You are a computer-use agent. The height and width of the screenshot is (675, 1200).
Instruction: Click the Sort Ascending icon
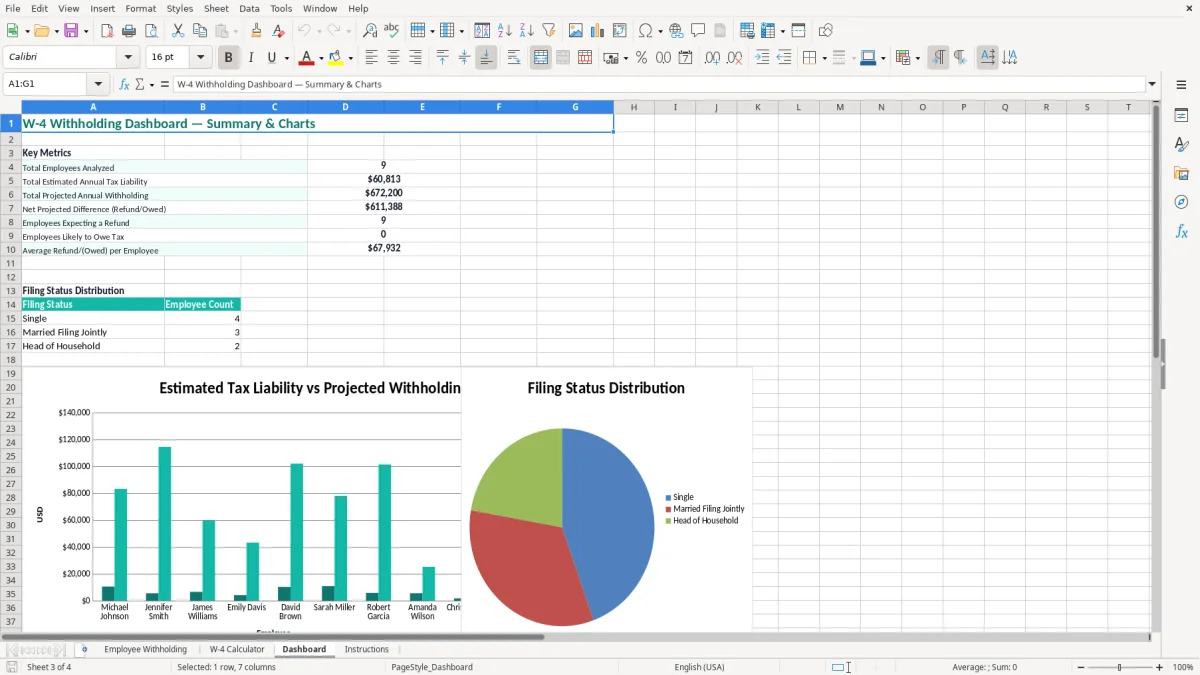click(x=505, y=31)
